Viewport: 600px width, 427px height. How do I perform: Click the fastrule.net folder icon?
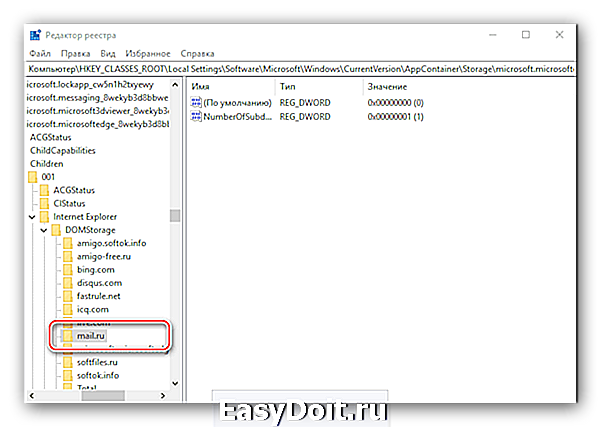coord(68,296)
